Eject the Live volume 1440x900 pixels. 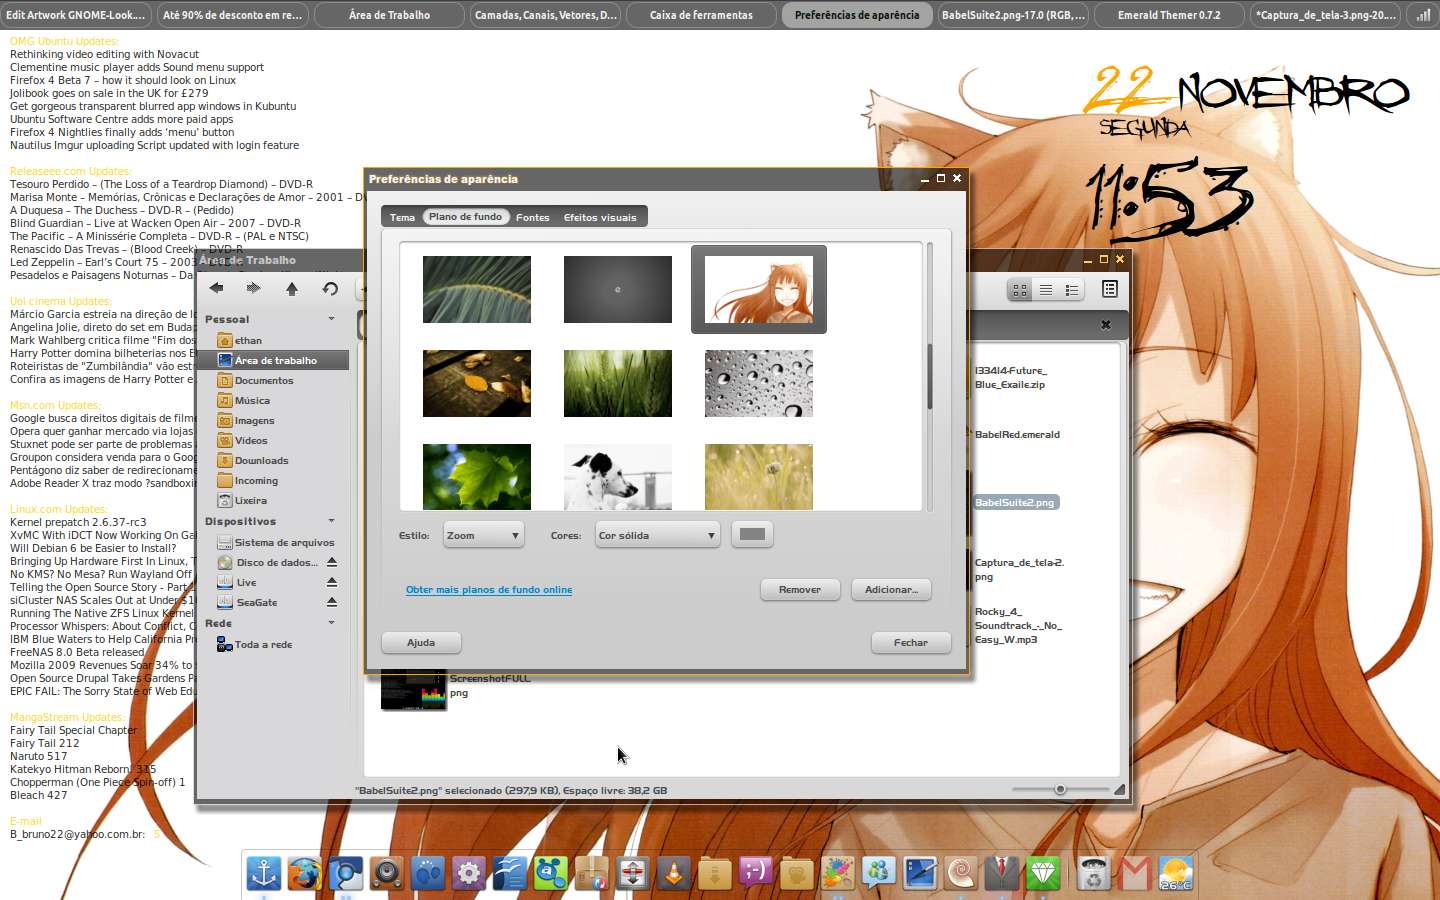pyautogui.click(x=332, y=582)
